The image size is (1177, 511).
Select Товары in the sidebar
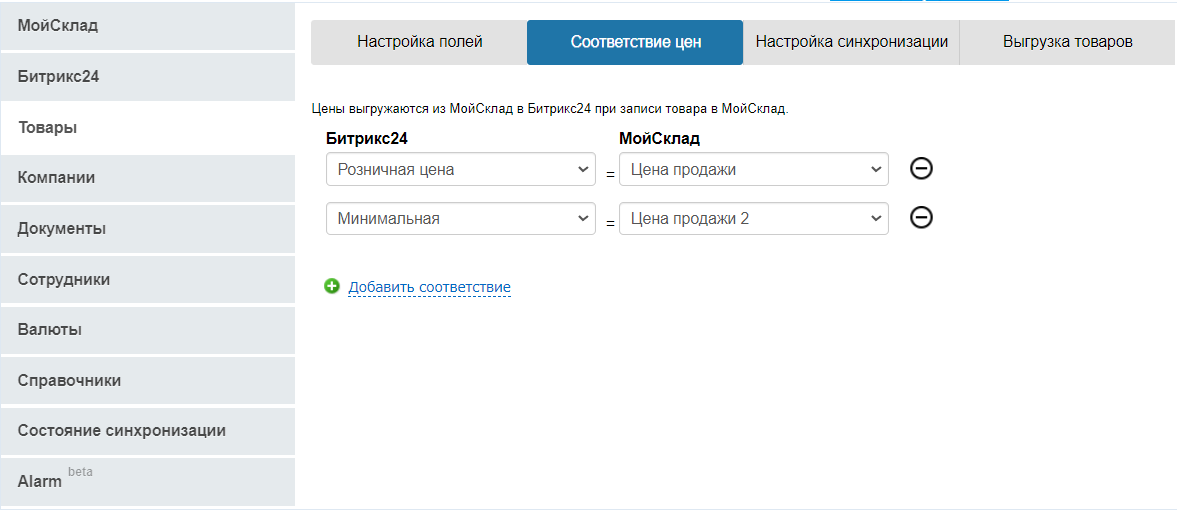pyautogui.click(x=148, y=128)
